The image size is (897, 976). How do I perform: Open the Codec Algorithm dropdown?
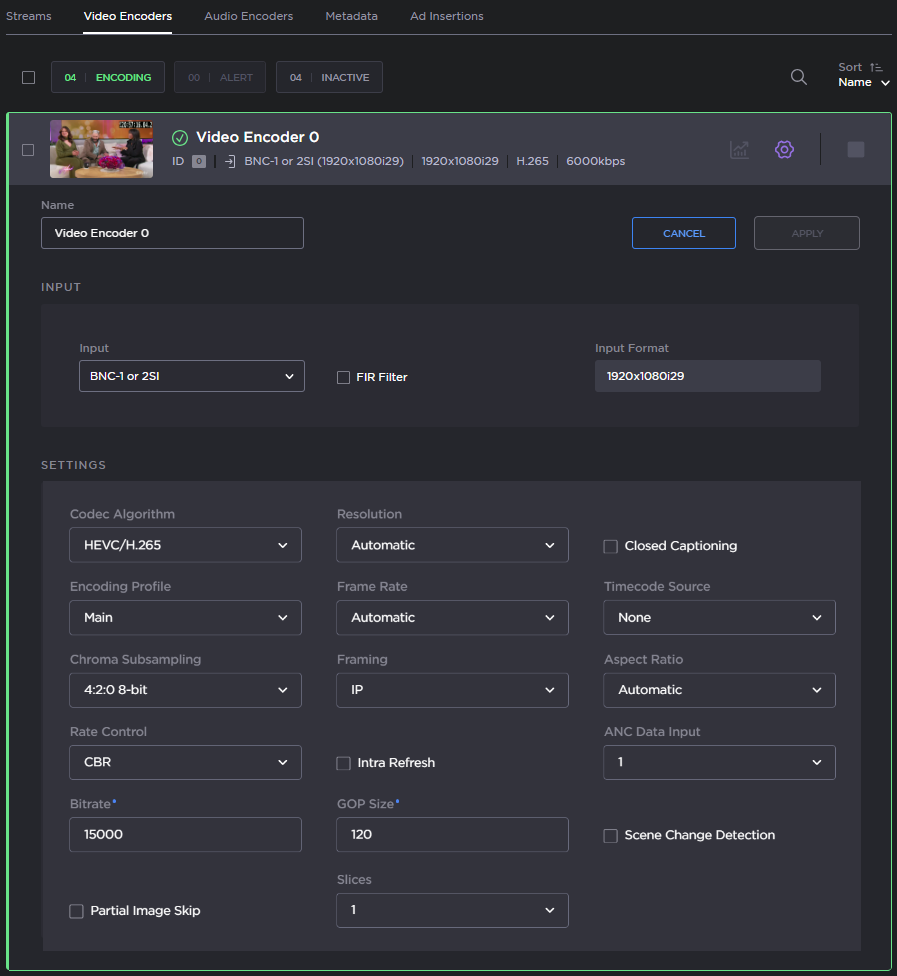185,545
